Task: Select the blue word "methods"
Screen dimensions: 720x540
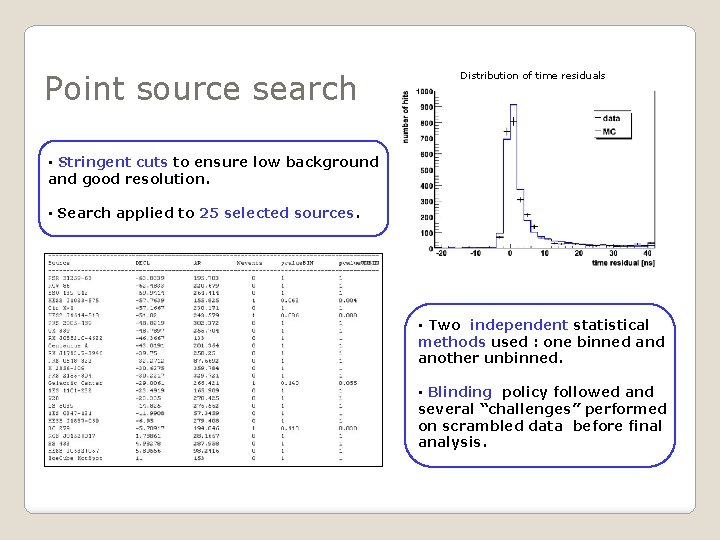Action: 452,342
